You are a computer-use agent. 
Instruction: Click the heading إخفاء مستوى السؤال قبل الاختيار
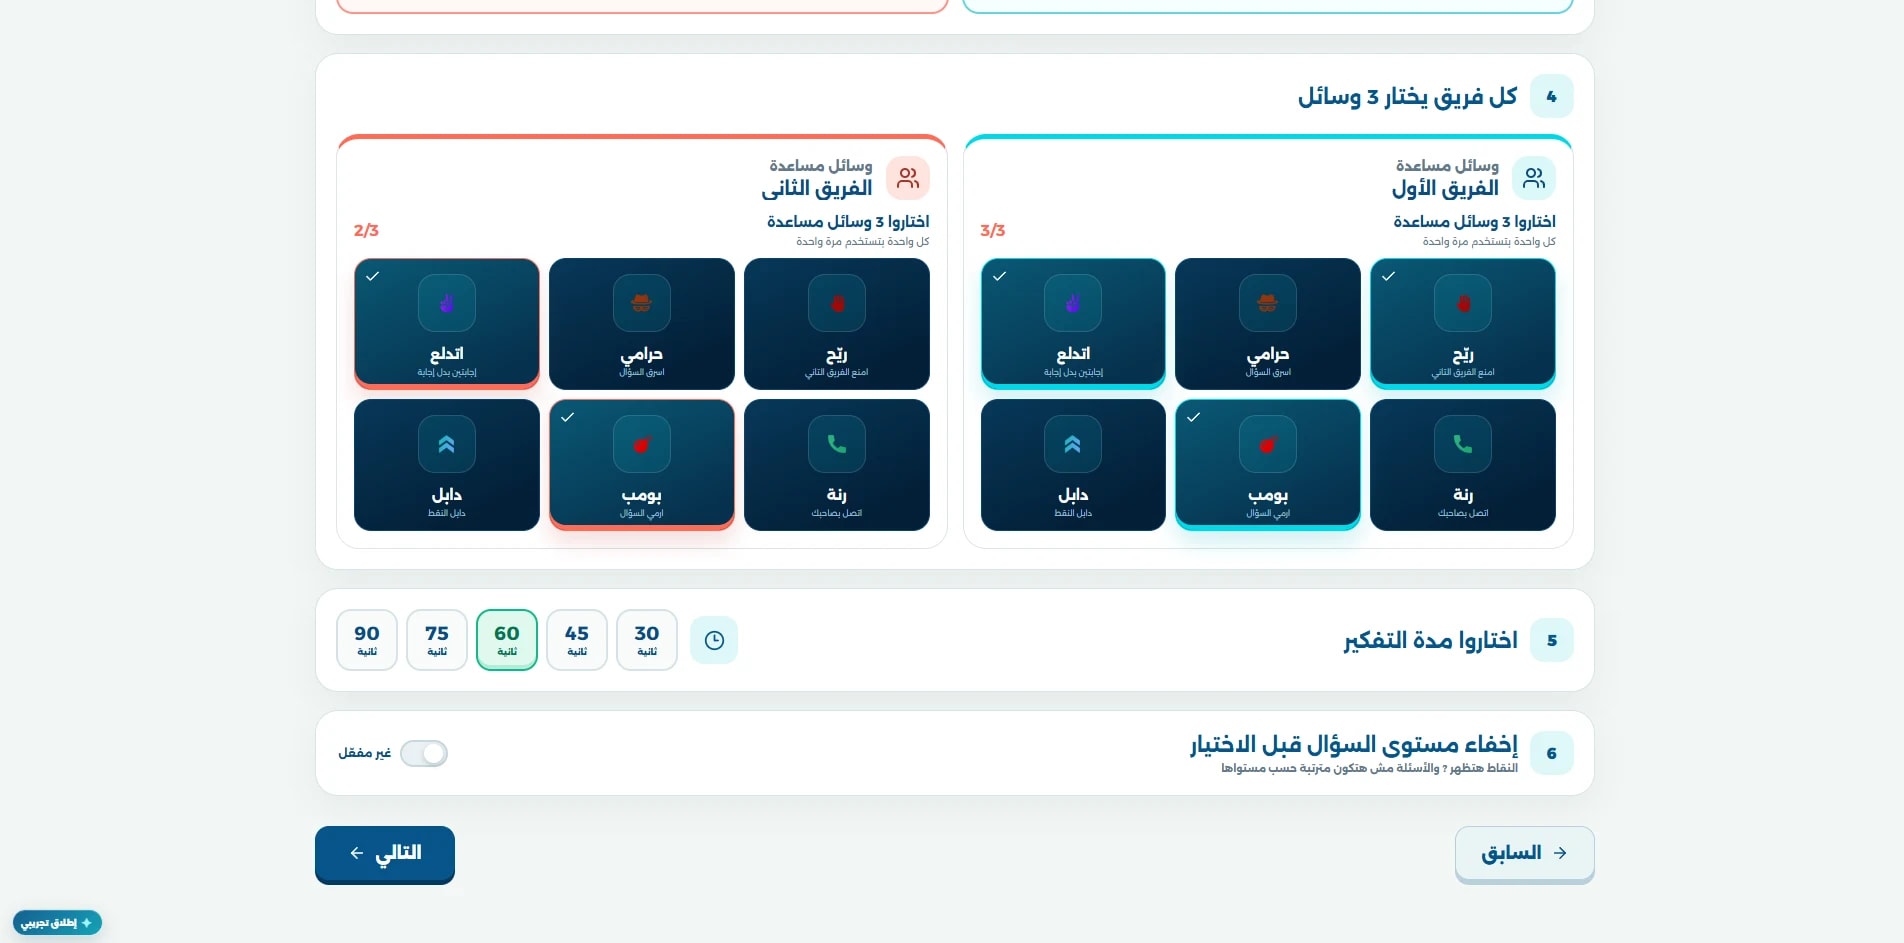(x=1354, y=744)
